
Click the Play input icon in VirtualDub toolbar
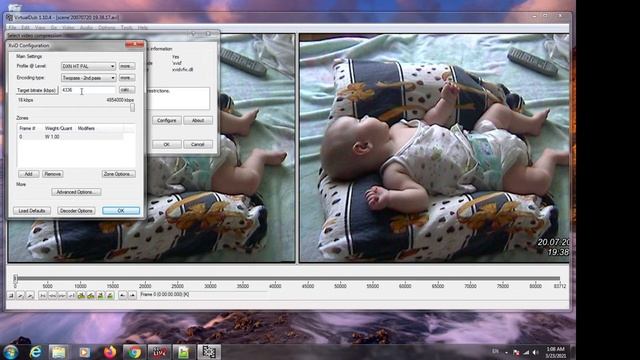click(20, 295)
